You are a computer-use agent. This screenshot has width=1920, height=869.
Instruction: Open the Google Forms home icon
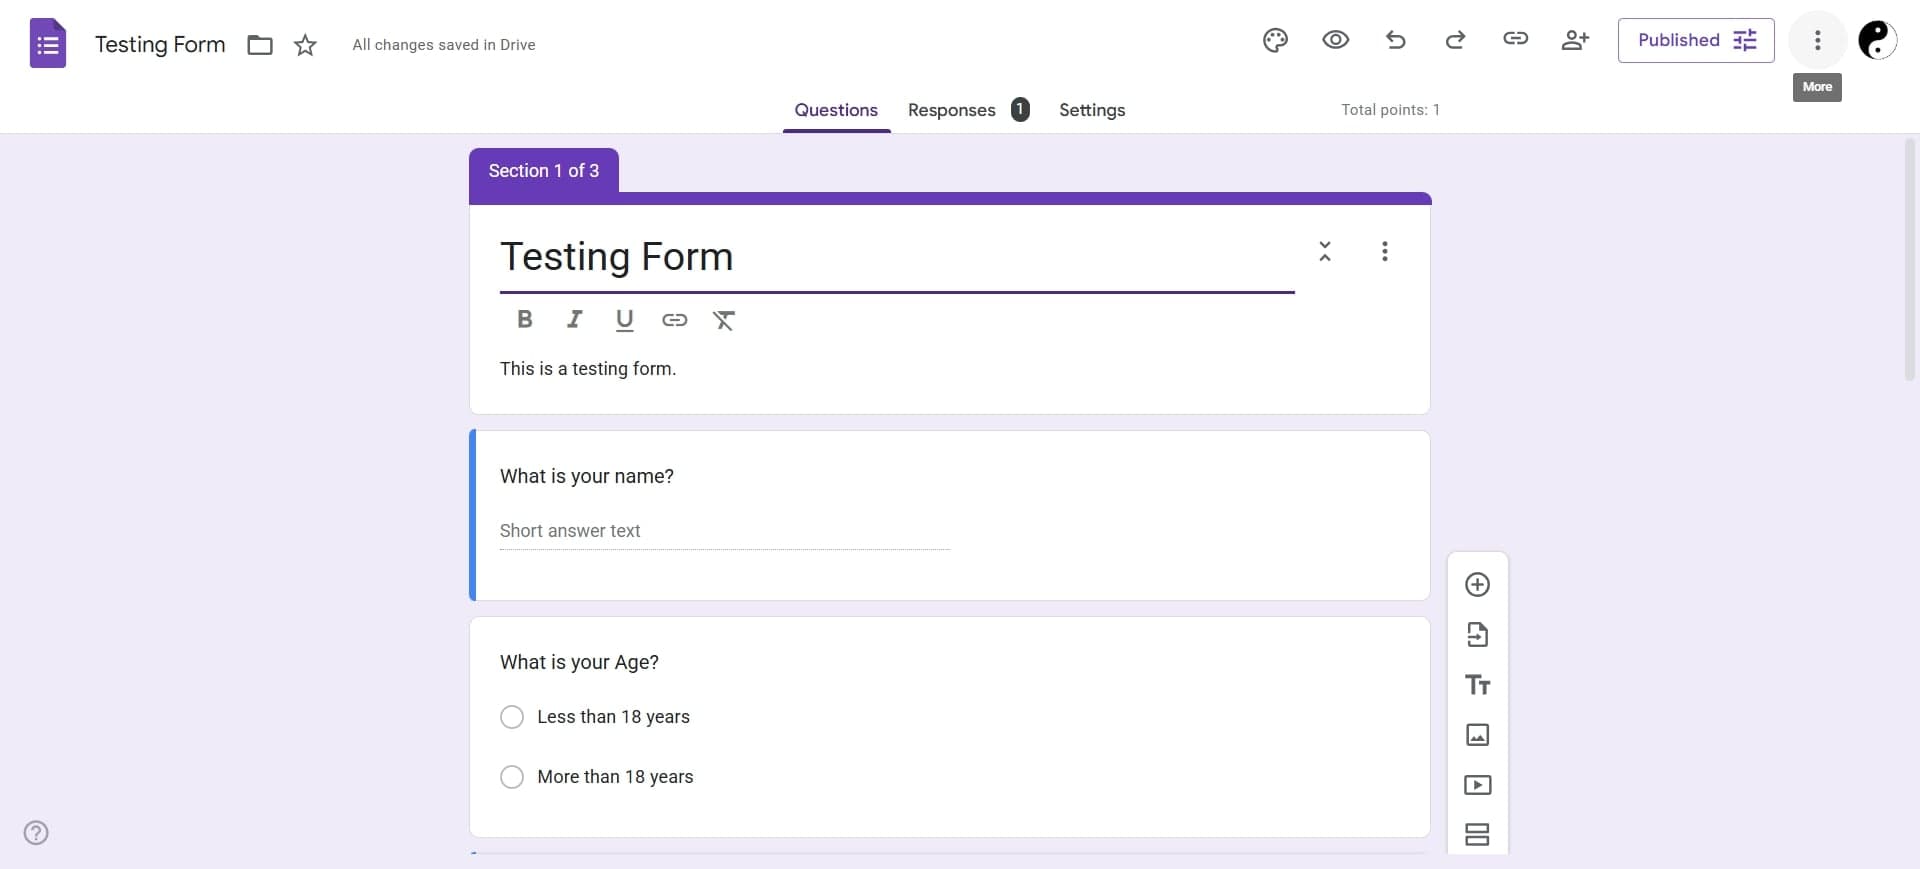click(x=48, y=43)
